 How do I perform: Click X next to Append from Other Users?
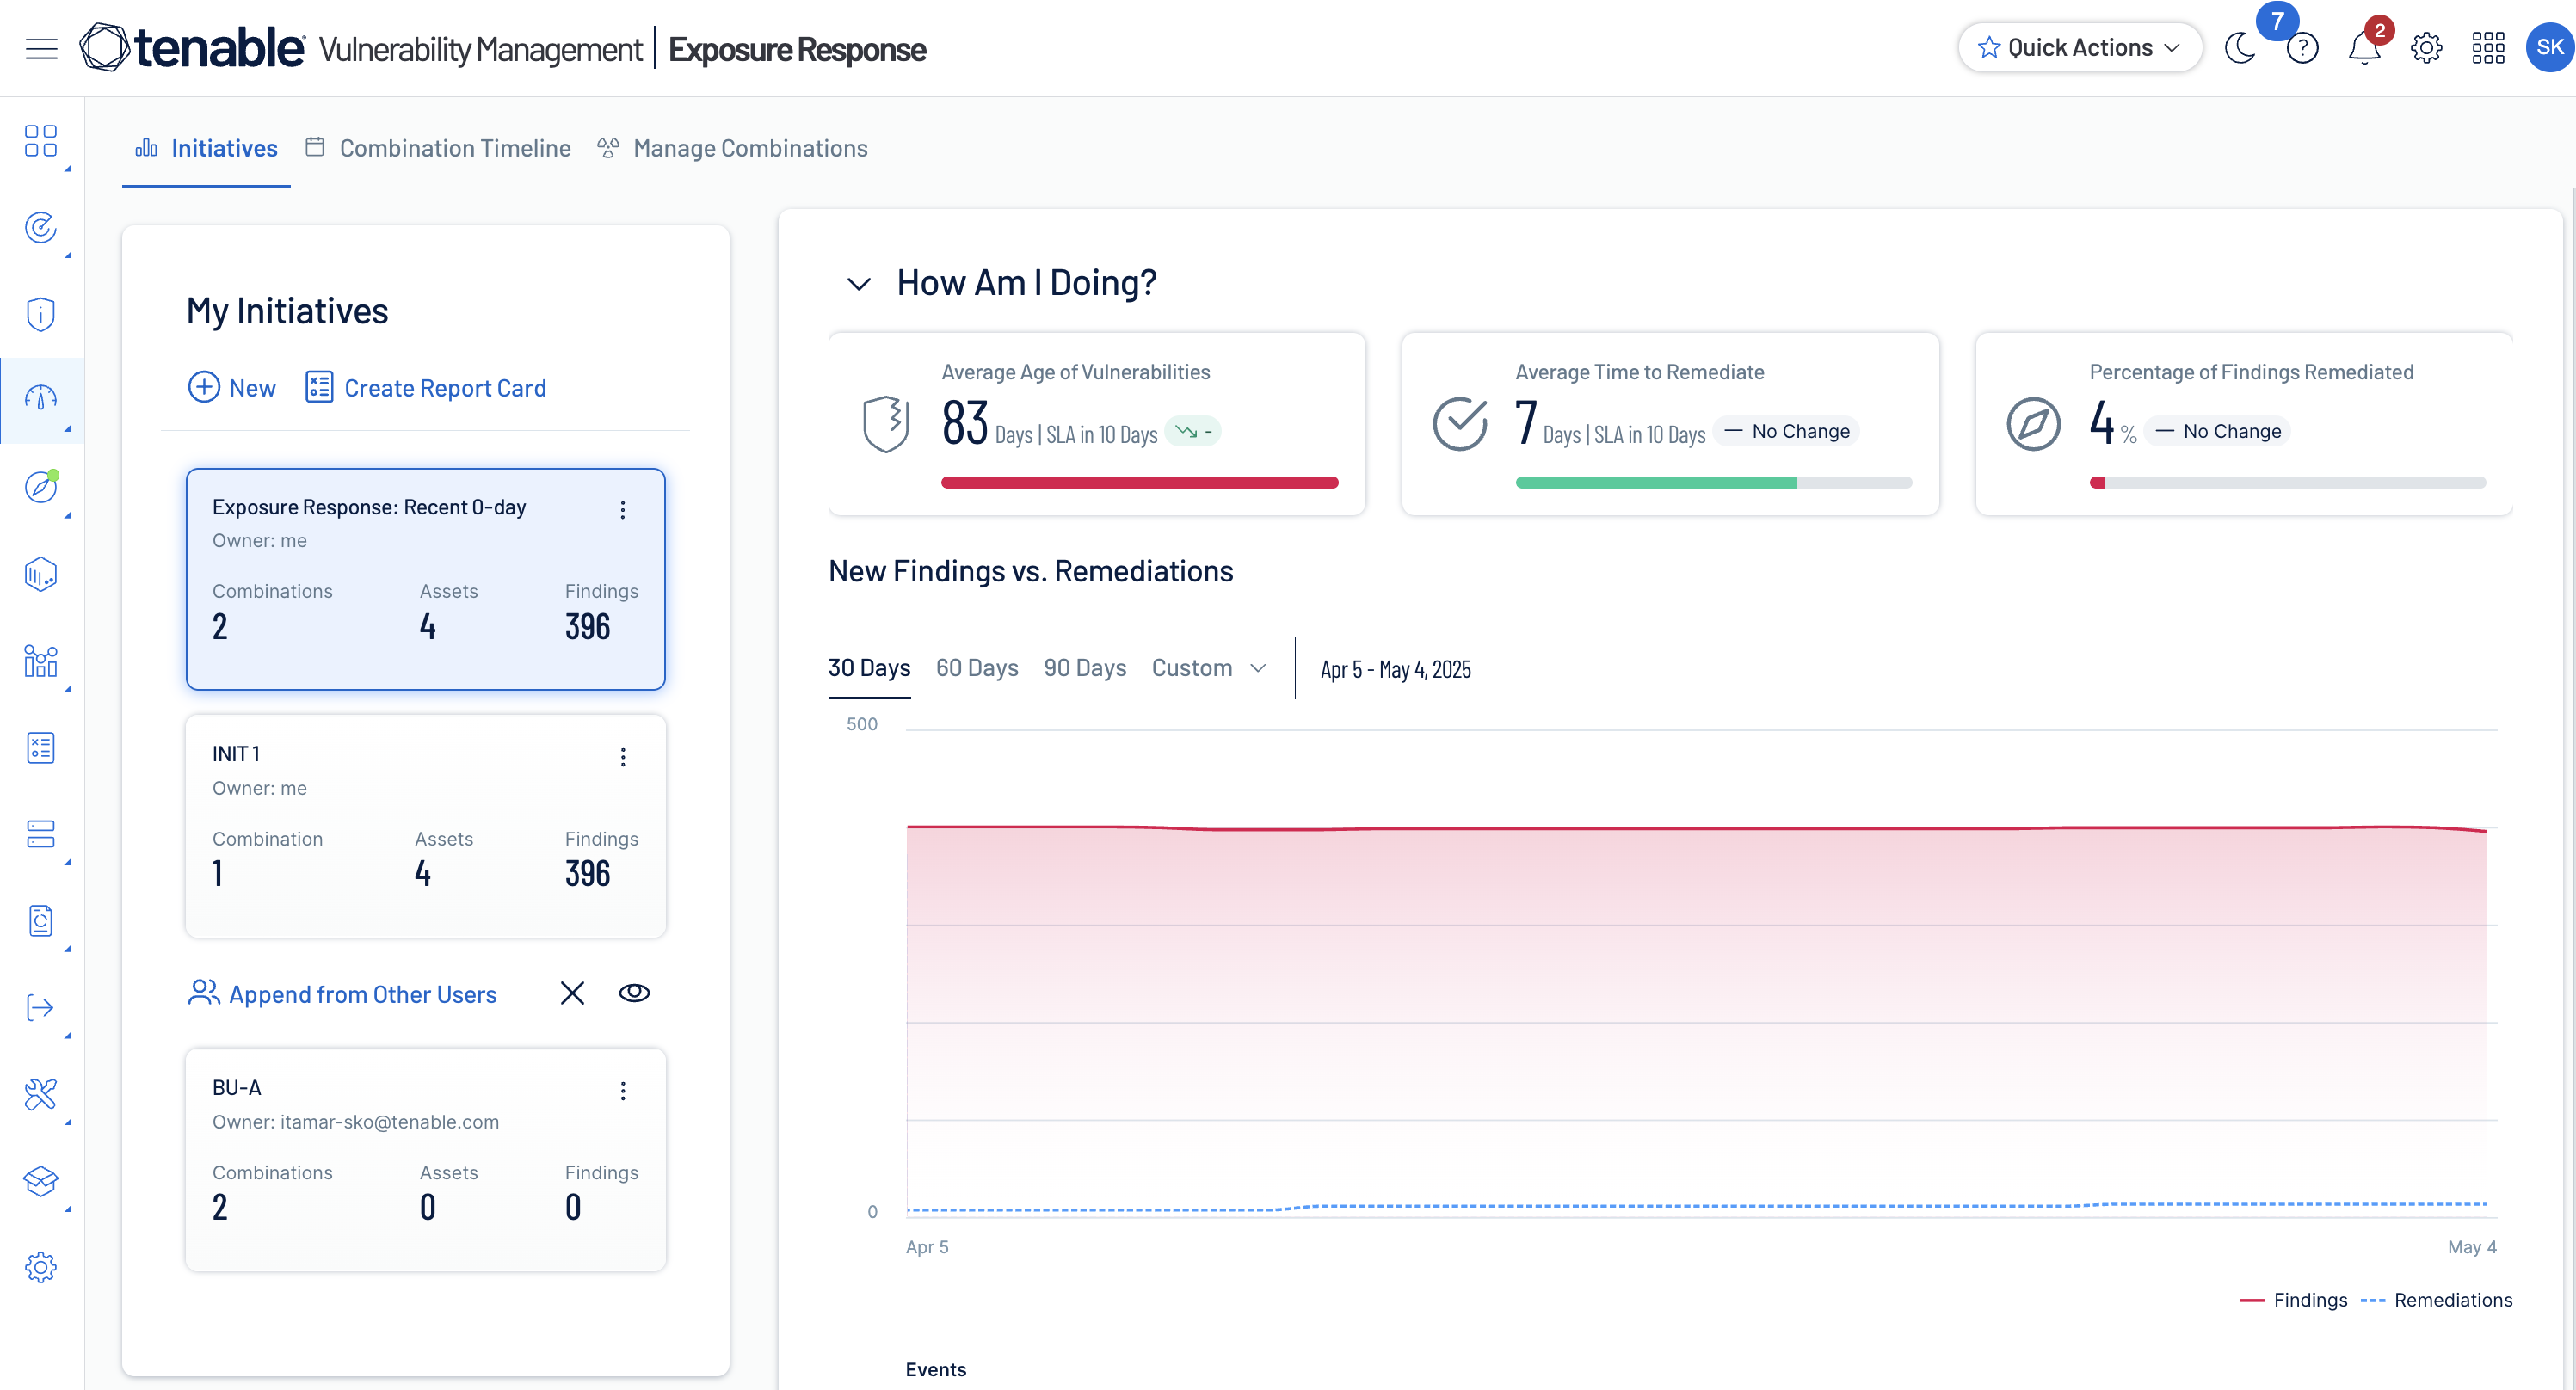pos(572,993)
